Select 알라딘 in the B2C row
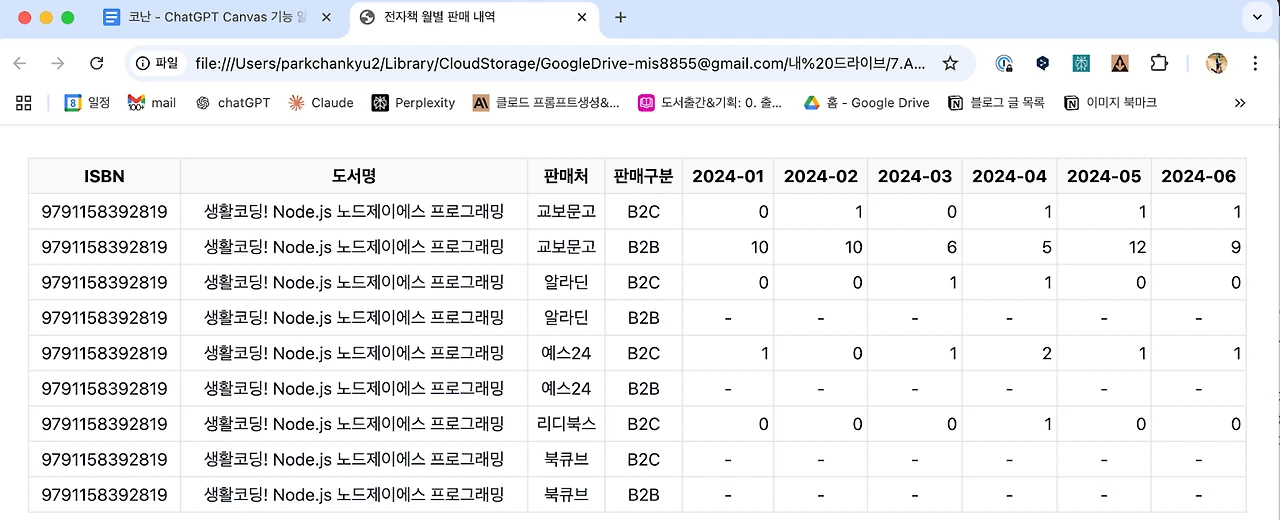The width and height of the screenshot is (1280, 520). tap(566, 283)
